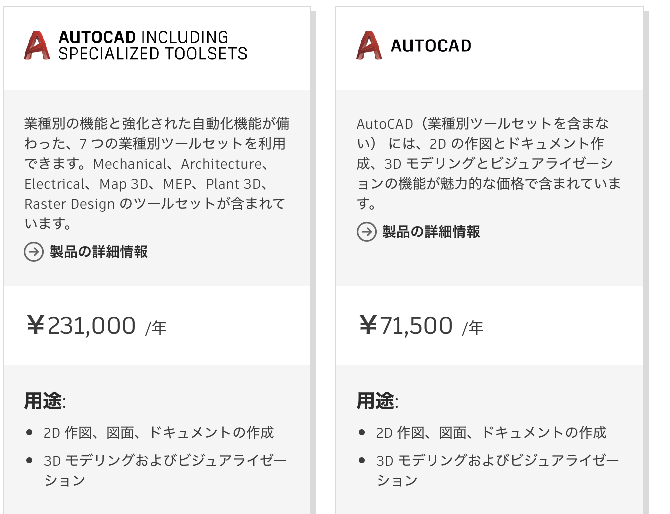
Task: Click 2D 作図 bullet in left card
Action: pyautogui.click(x=159, y=433)
